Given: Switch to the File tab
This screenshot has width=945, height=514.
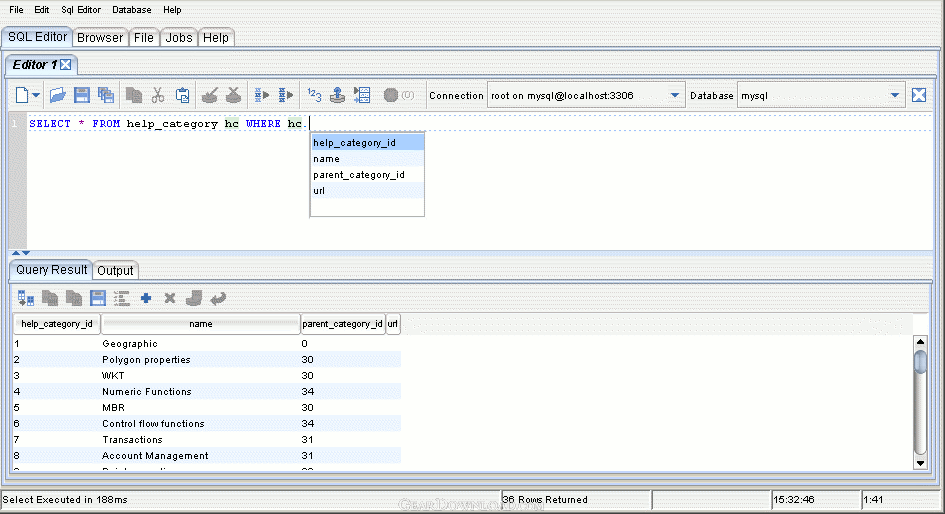Looking at the screenshot, I should tap(143, 38).
